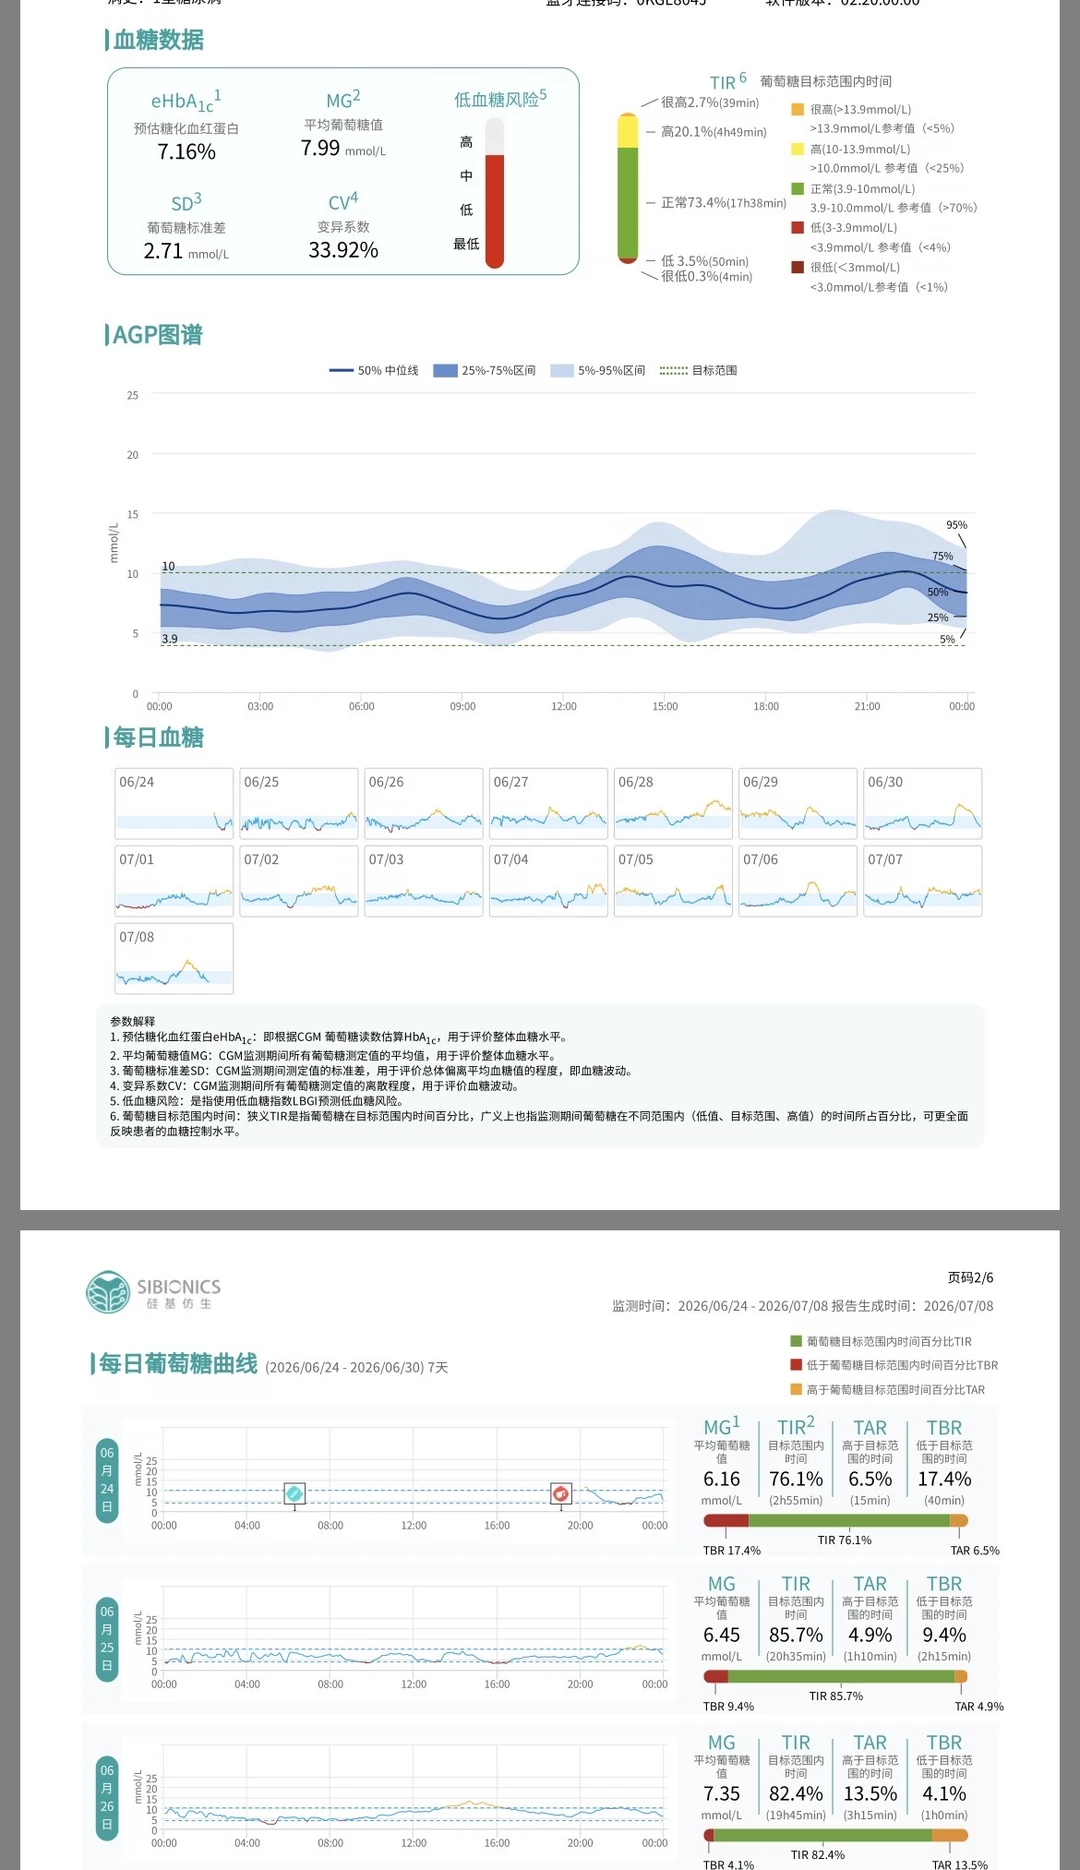Click the 06/24 TBR value 17.4%

pyautogui.click(x=944, y=1479)
